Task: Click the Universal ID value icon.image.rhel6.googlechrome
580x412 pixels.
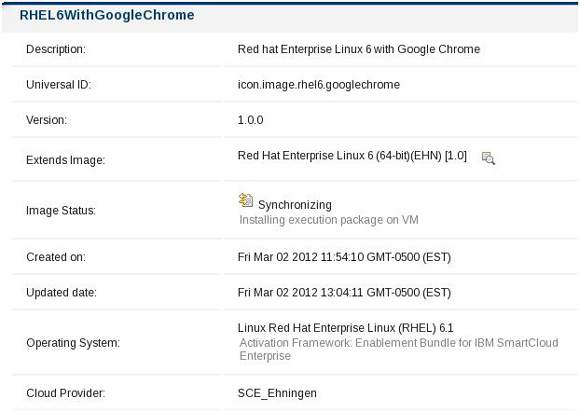Action: pyautogui.click(x=319, y=85)
